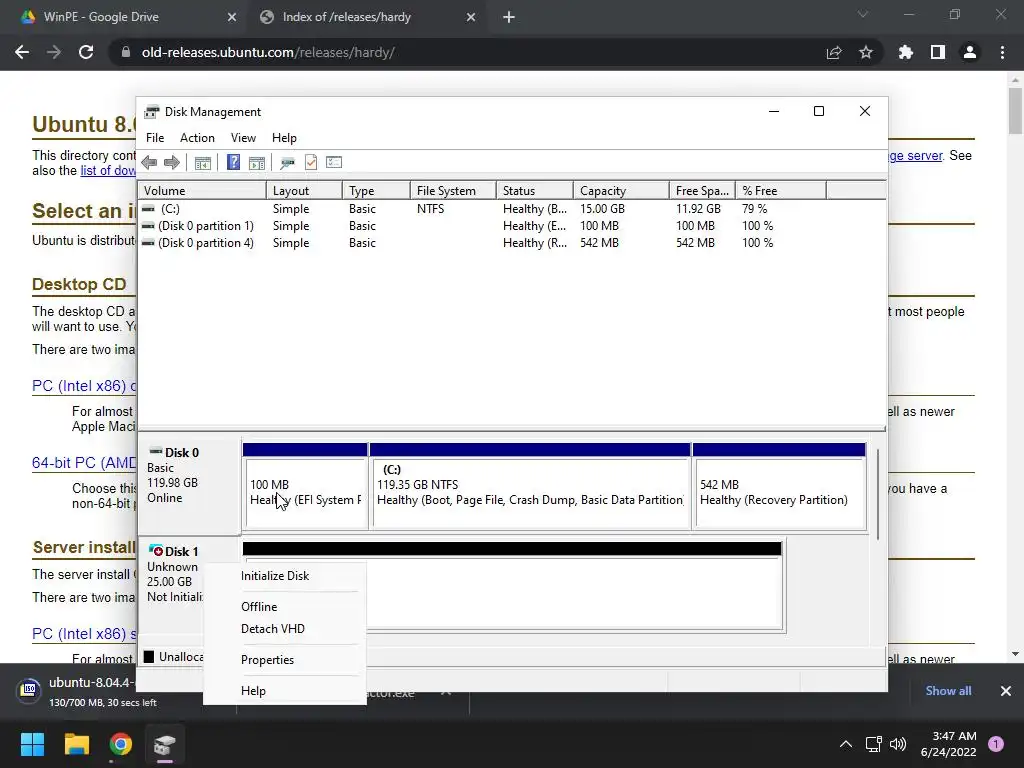
Task: Open Chrome three-dot menu
Action: click(x=1002, y=52)
